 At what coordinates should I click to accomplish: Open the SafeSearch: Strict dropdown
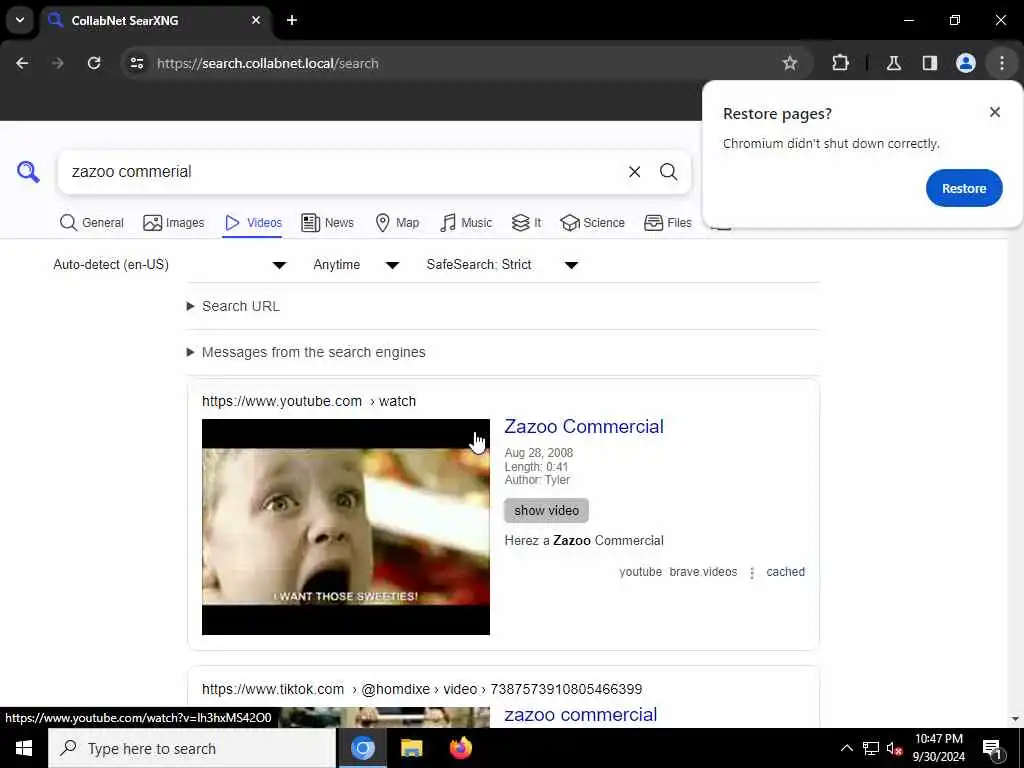click(502, 264)
